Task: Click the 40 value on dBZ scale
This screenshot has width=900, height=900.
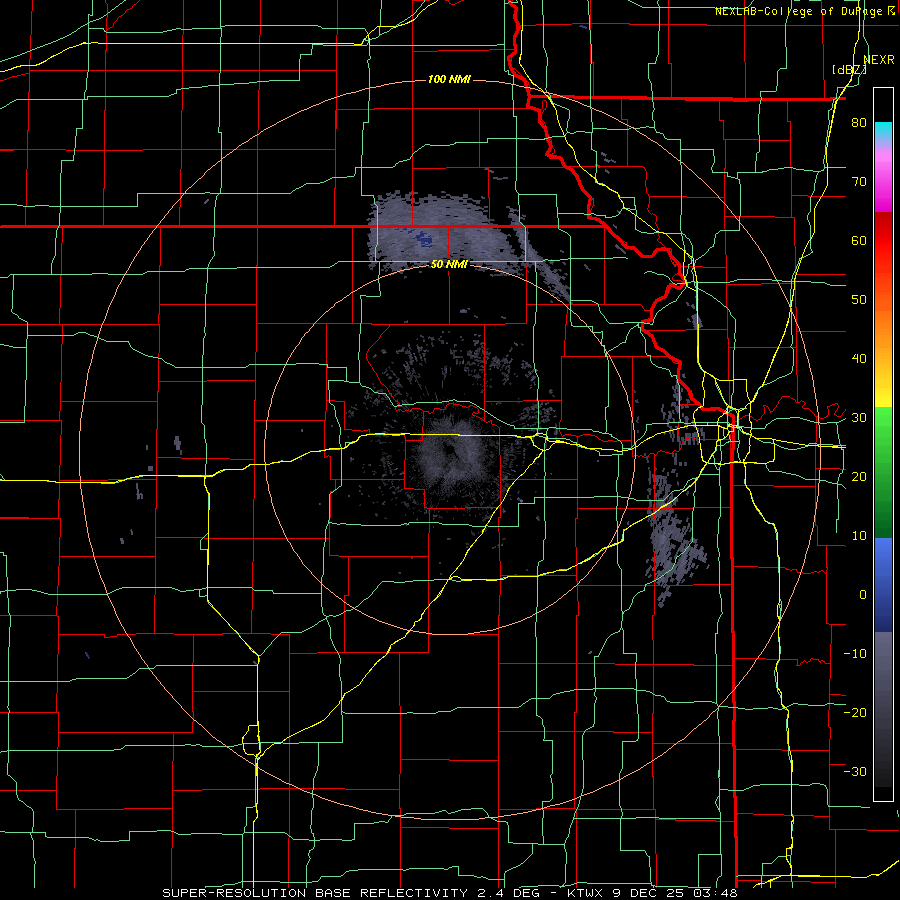Action: [859, 359]
